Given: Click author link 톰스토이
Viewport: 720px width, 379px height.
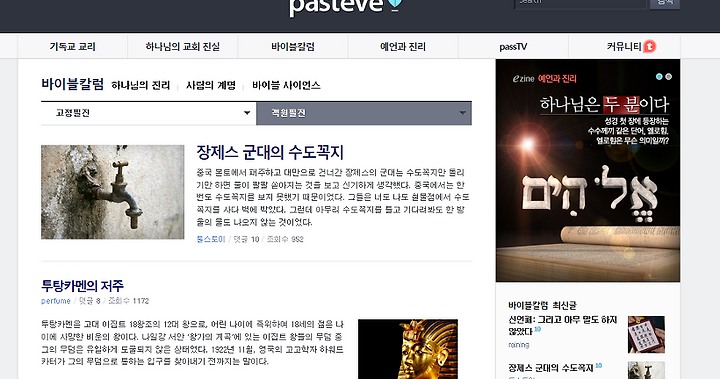Looking at the screenshot, I should click(x=211, y=239).
